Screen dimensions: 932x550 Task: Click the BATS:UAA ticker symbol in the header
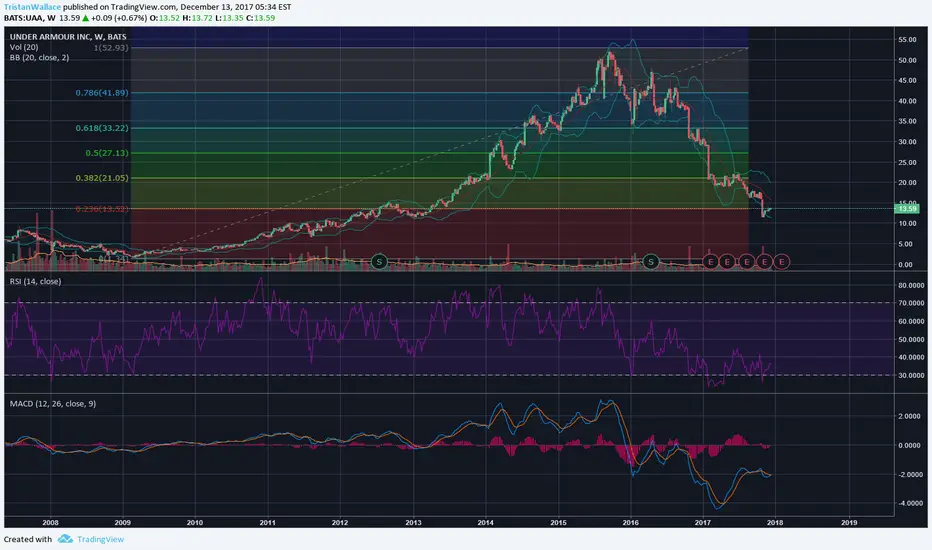pos(24,18)
